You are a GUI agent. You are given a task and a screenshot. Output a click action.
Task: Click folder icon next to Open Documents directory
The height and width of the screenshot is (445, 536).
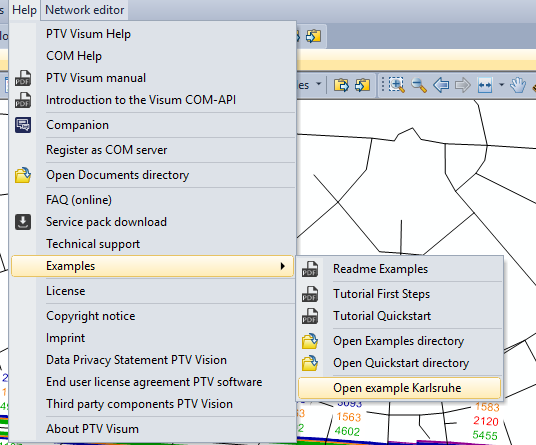23,175
